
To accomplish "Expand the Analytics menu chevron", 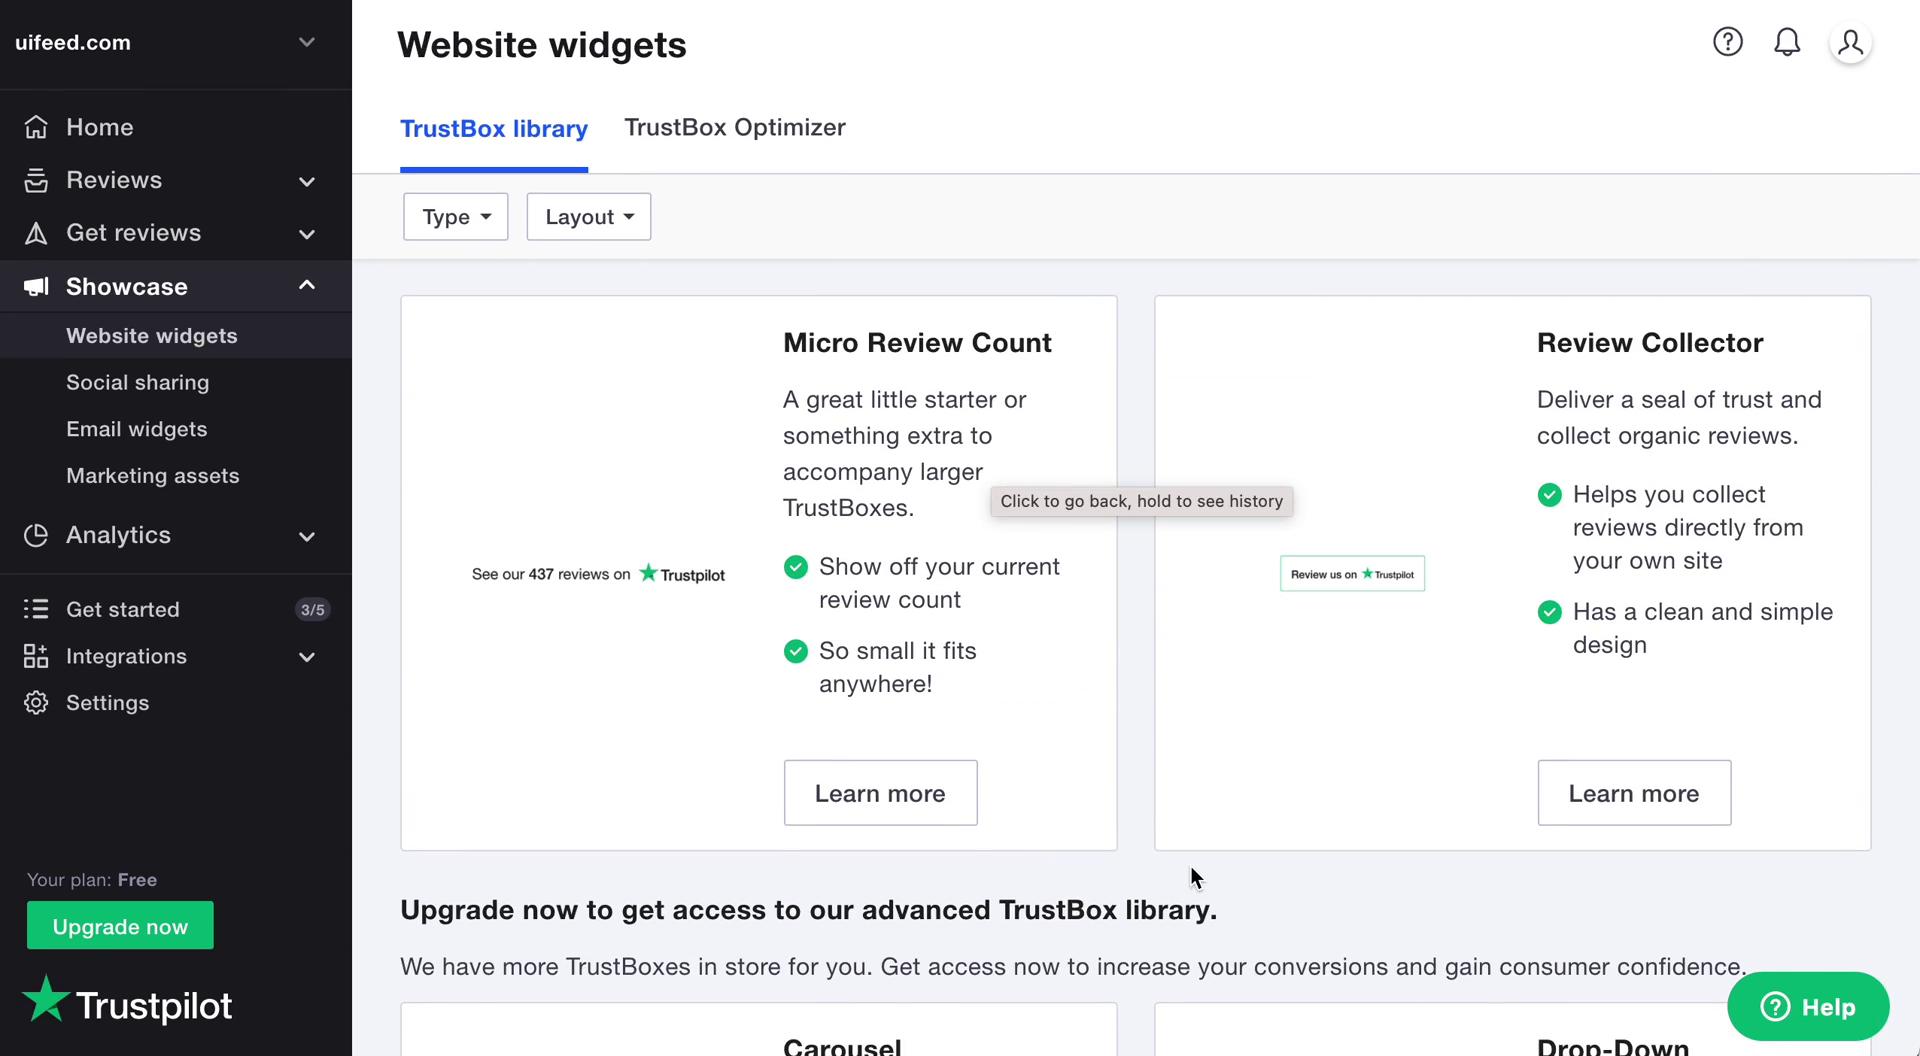I will [x=307, y=536].
